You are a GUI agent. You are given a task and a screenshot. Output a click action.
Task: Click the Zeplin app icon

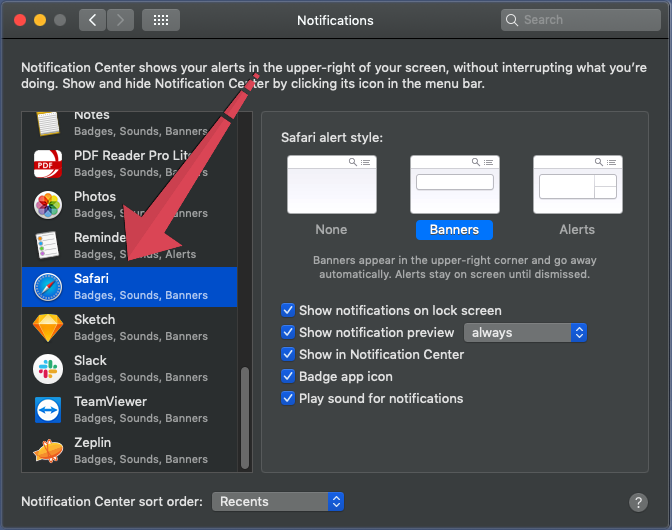(x=48, y=451)
